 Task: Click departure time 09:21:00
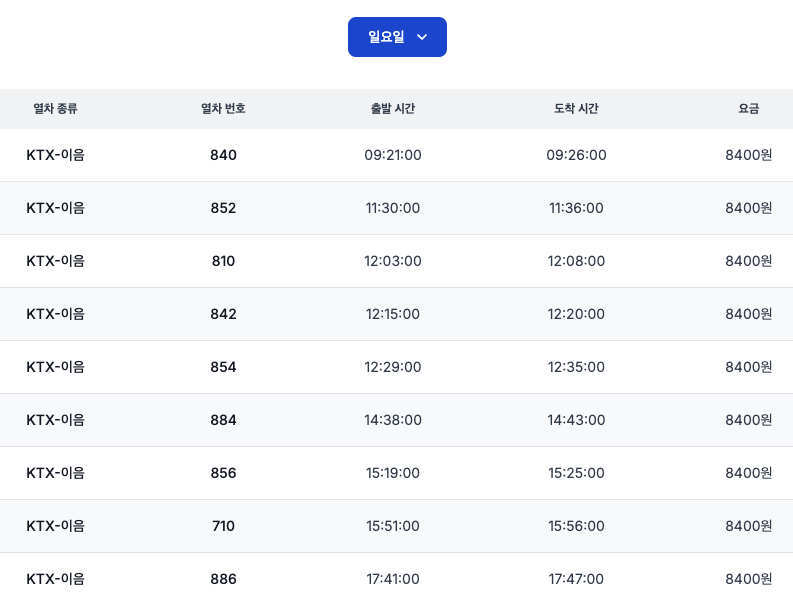pyautogui.click(x=392, y=155)
